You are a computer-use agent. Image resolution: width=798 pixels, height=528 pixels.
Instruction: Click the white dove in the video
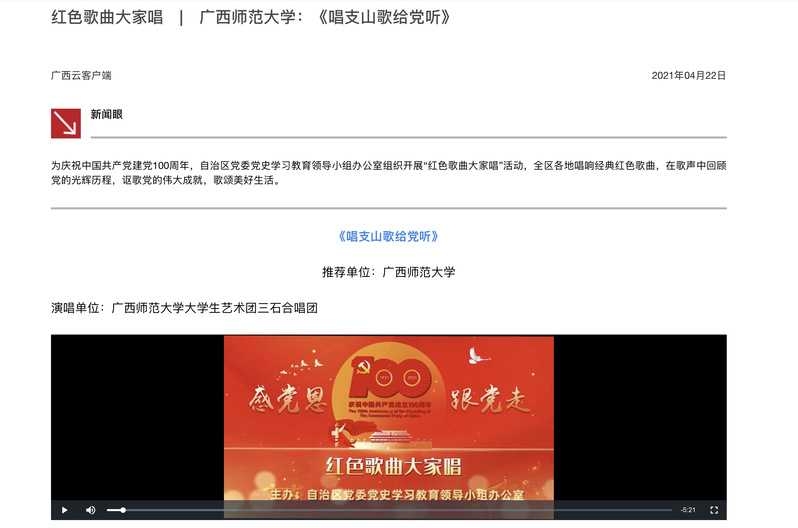pyautogui.click(x=476, y=355)
